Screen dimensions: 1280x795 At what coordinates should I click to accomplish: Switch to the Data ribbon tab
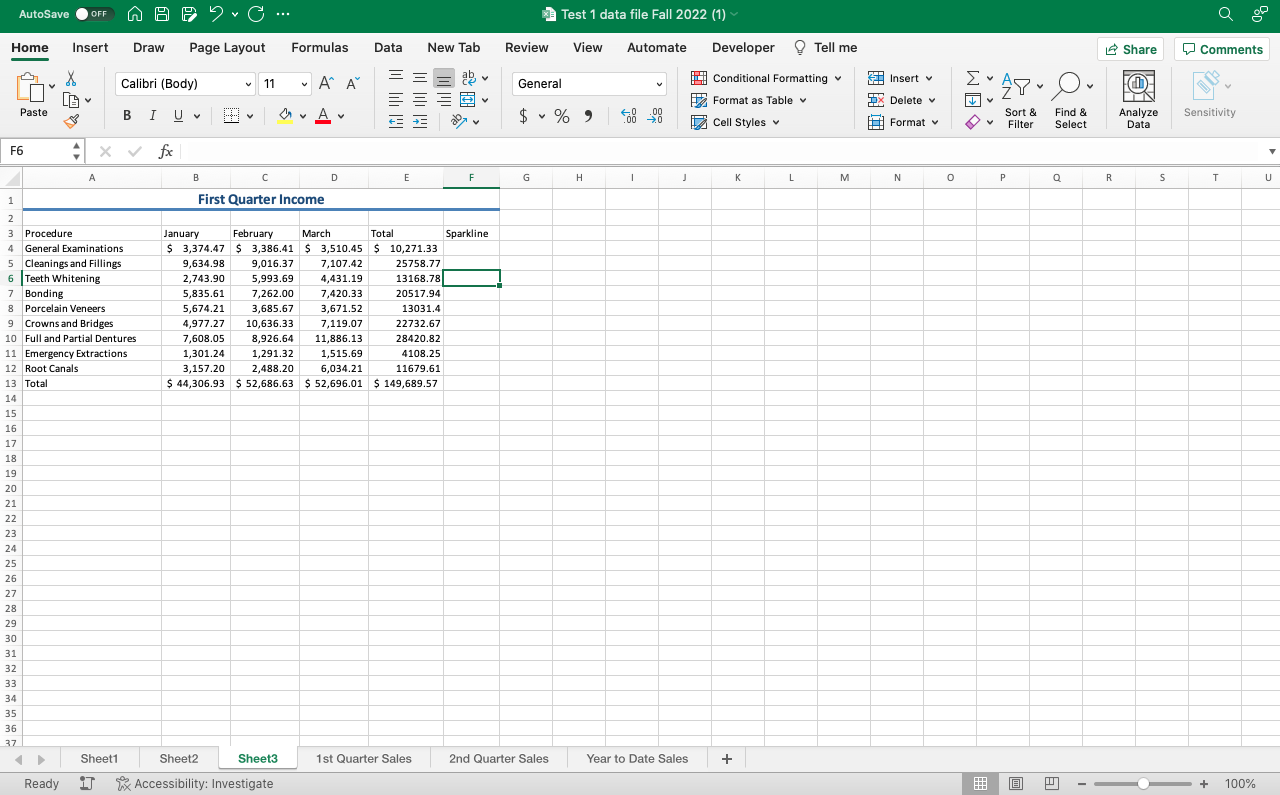[x=388, y=47]
